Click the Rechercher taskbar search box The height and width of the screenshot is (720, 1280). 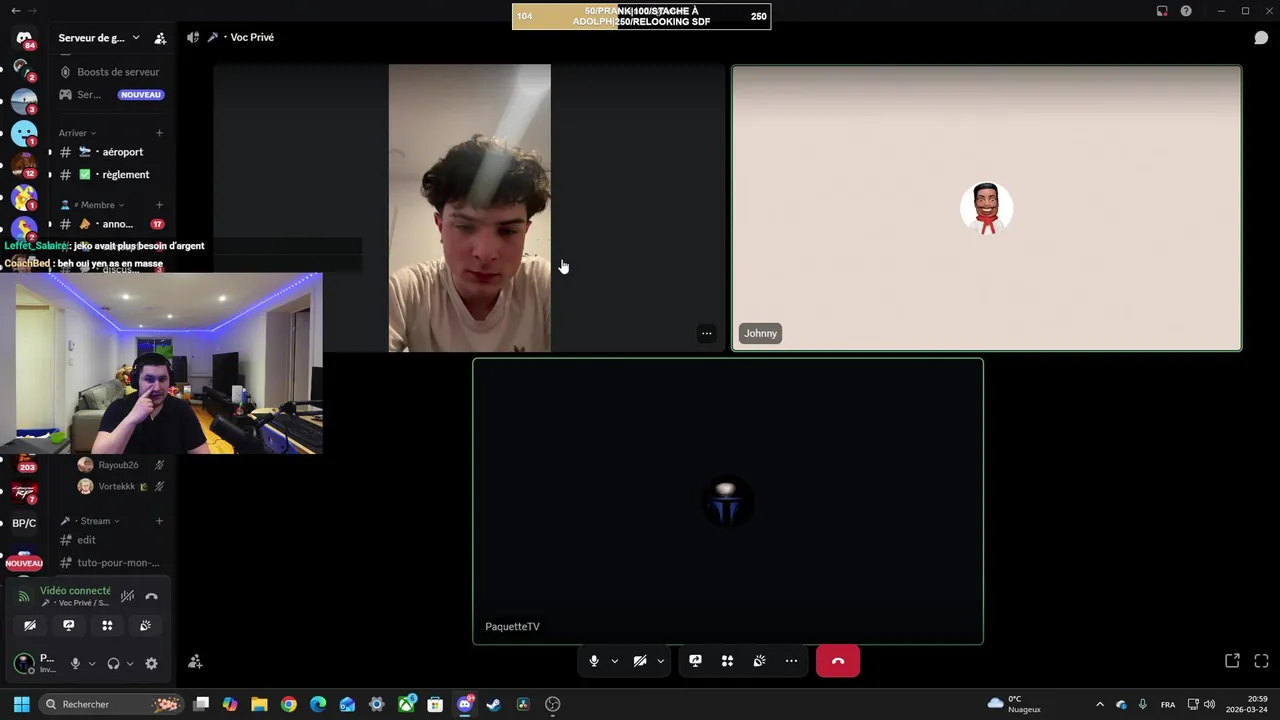110,704
